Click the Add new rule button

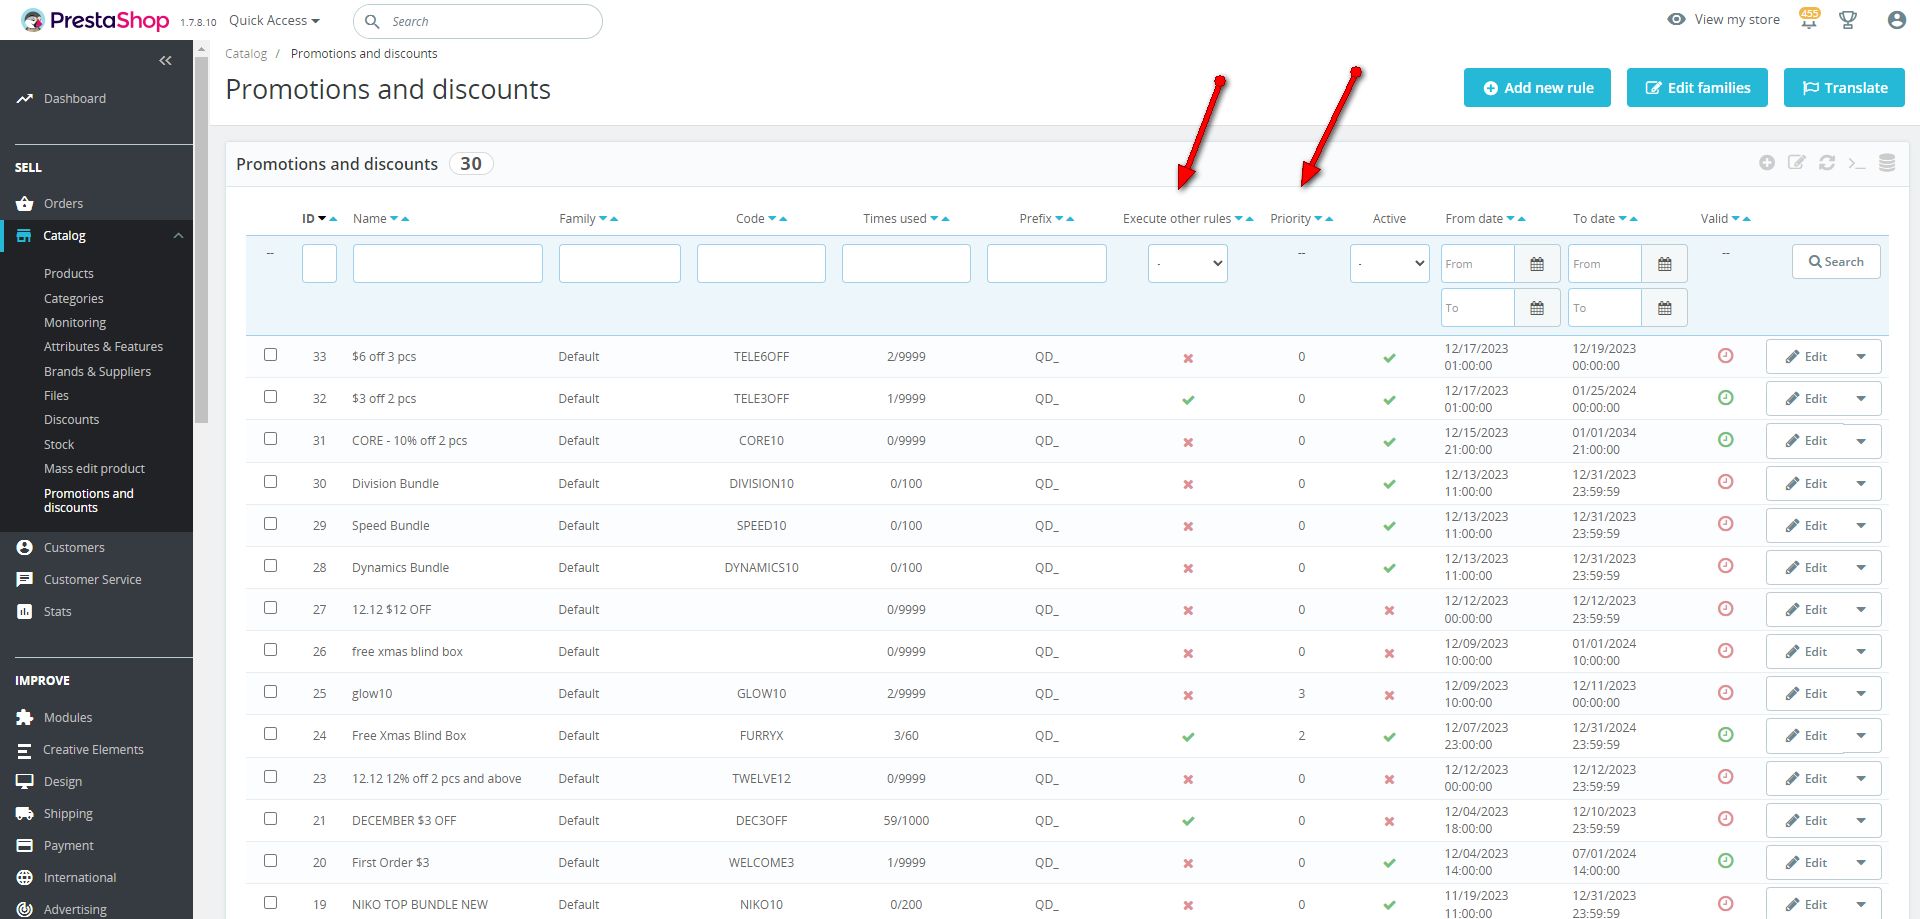(x=1537, y=88)
